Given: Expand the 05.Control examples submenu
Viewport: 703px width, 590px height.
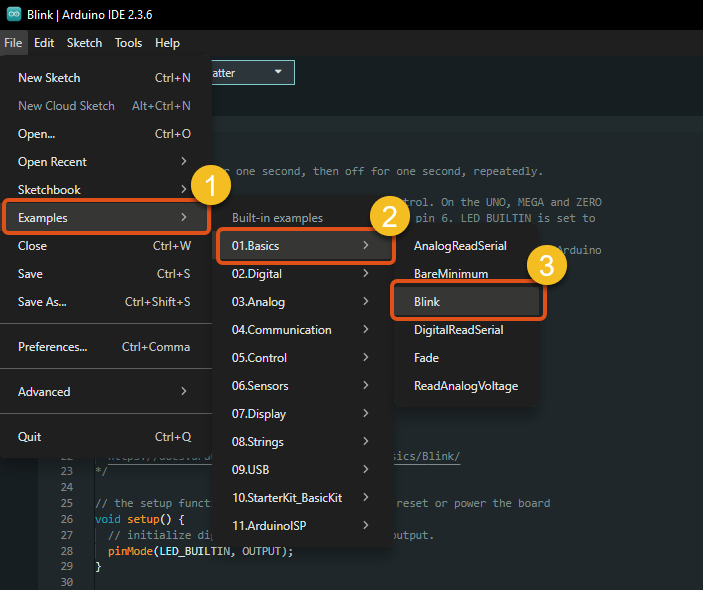Looking at the screenshot, I should click(x=303, y=358).
